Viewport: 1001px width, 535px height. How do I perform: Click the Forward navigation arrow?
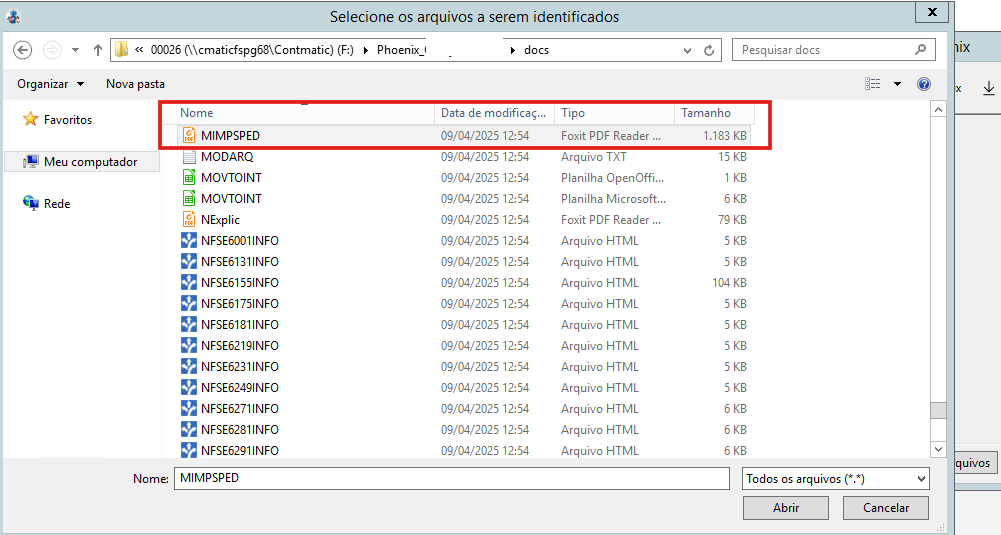click(52, 50)
